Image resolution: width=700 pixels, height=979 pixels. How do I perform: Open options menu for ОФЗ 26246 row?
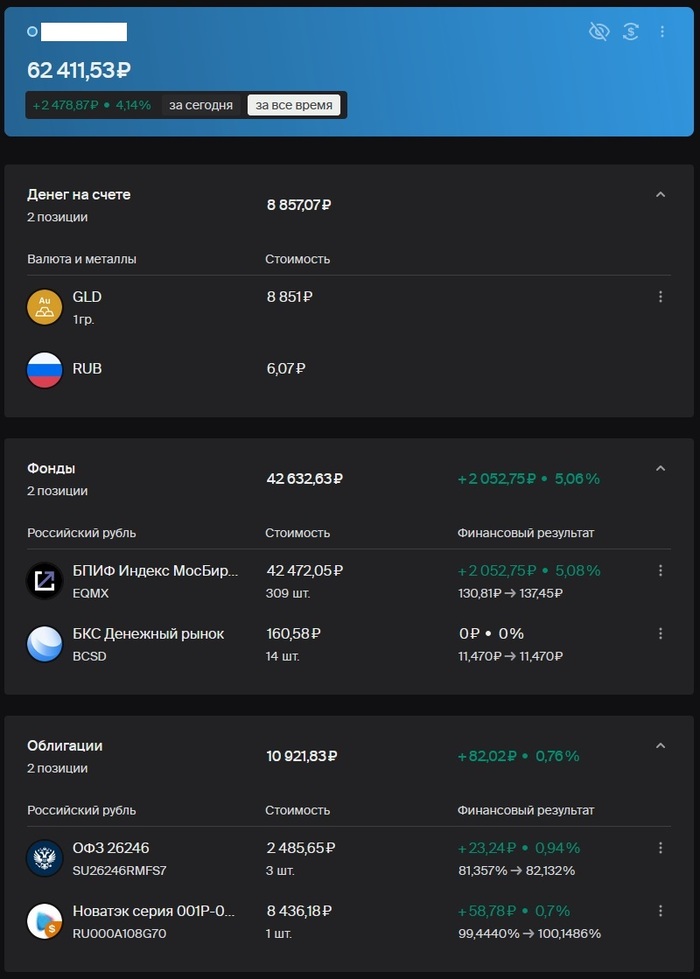[660, 848]
